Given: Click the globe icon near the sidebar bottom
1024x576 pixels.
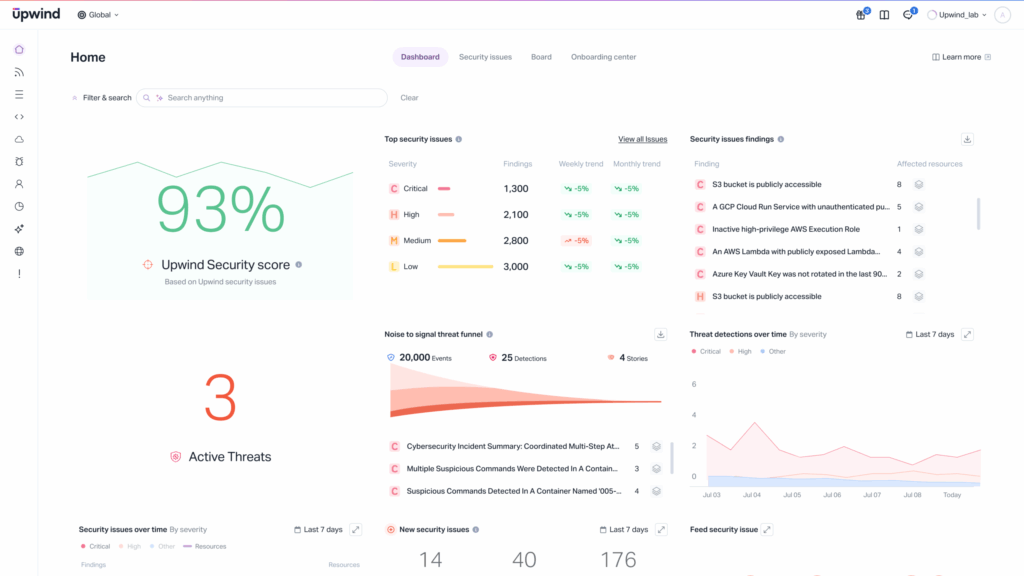Looking at the screenshot, I should tap(19, 251).
